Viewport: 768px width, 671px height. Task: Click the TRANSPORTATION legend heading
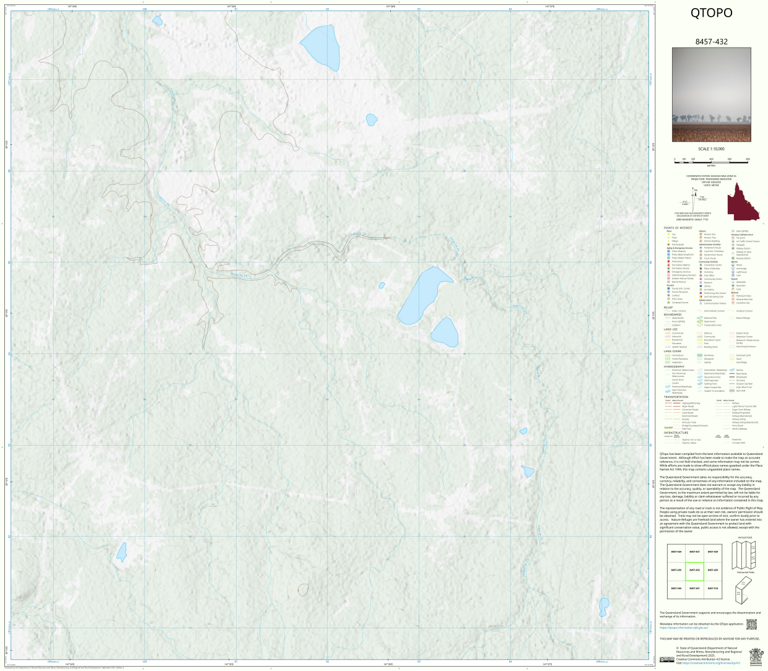pyautogui.click(x=678, y=397)
